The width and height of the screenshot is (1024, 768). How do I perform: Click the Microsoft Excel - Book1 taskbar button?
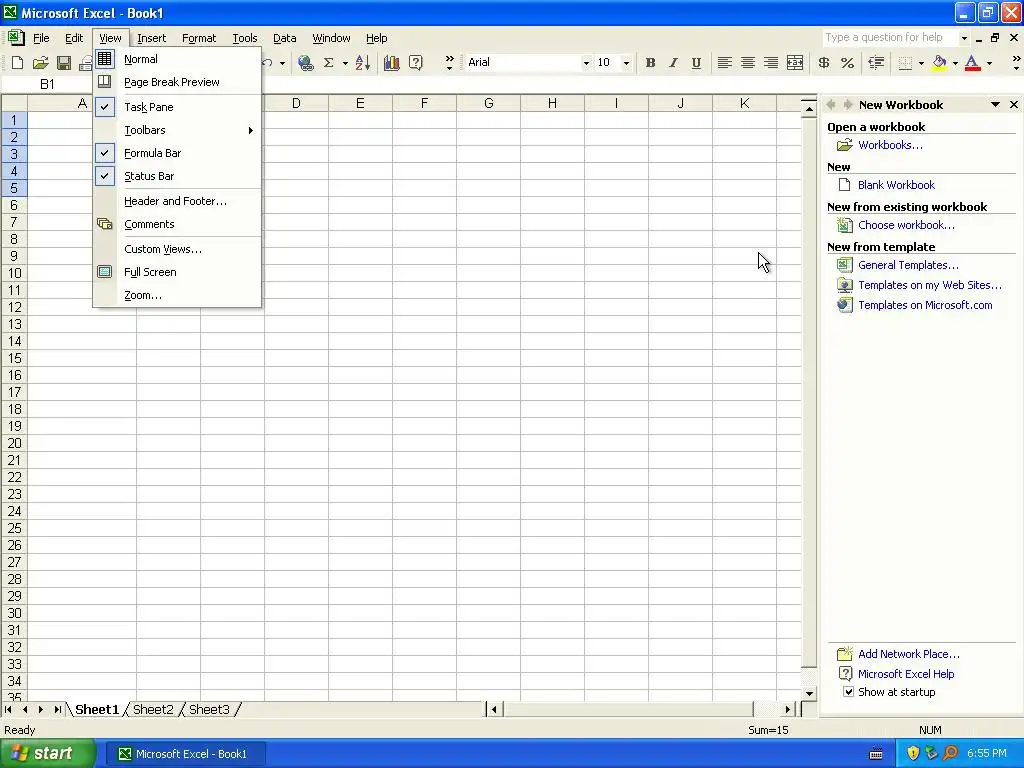185,754
